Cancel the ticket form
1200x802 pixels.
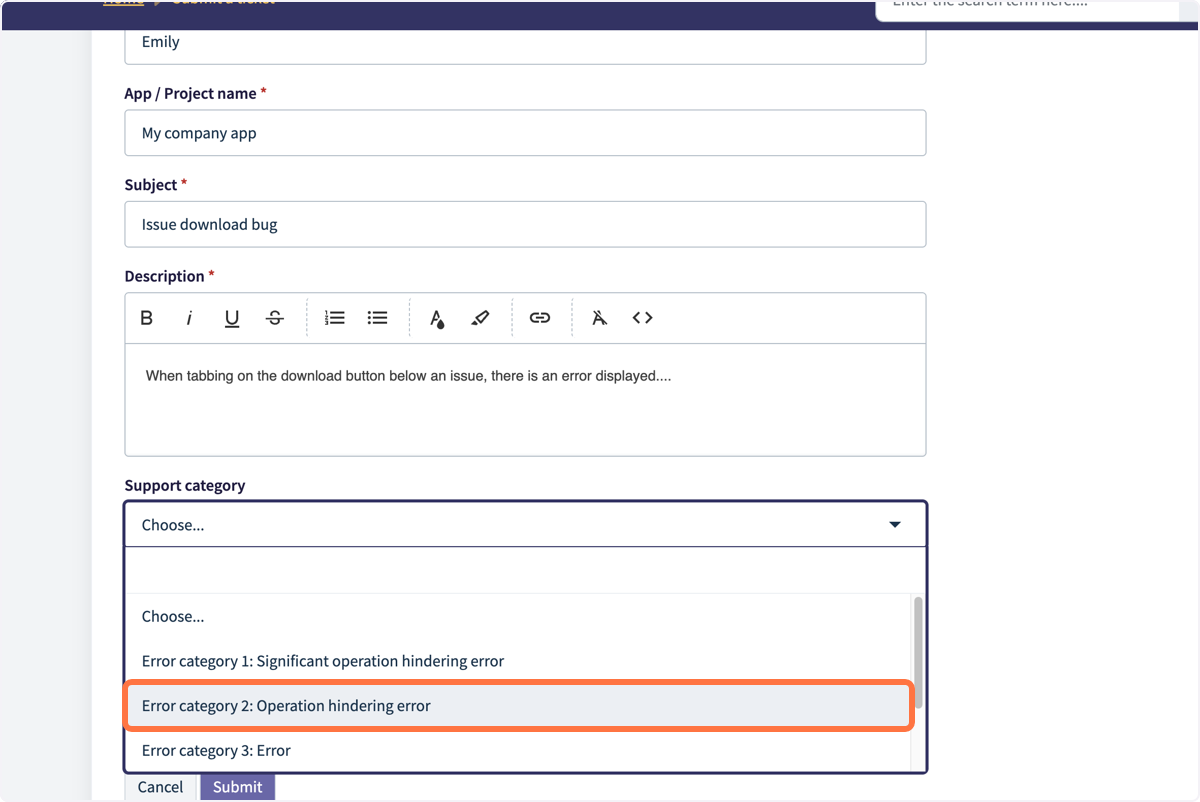[x=160, y=787]
